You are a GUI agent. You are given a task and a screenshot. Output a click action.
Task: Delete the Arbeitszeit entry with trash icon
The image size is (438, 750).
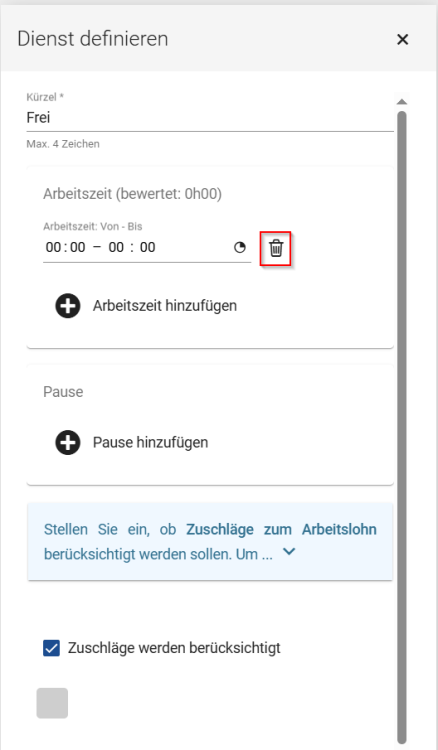click(276, 248)
